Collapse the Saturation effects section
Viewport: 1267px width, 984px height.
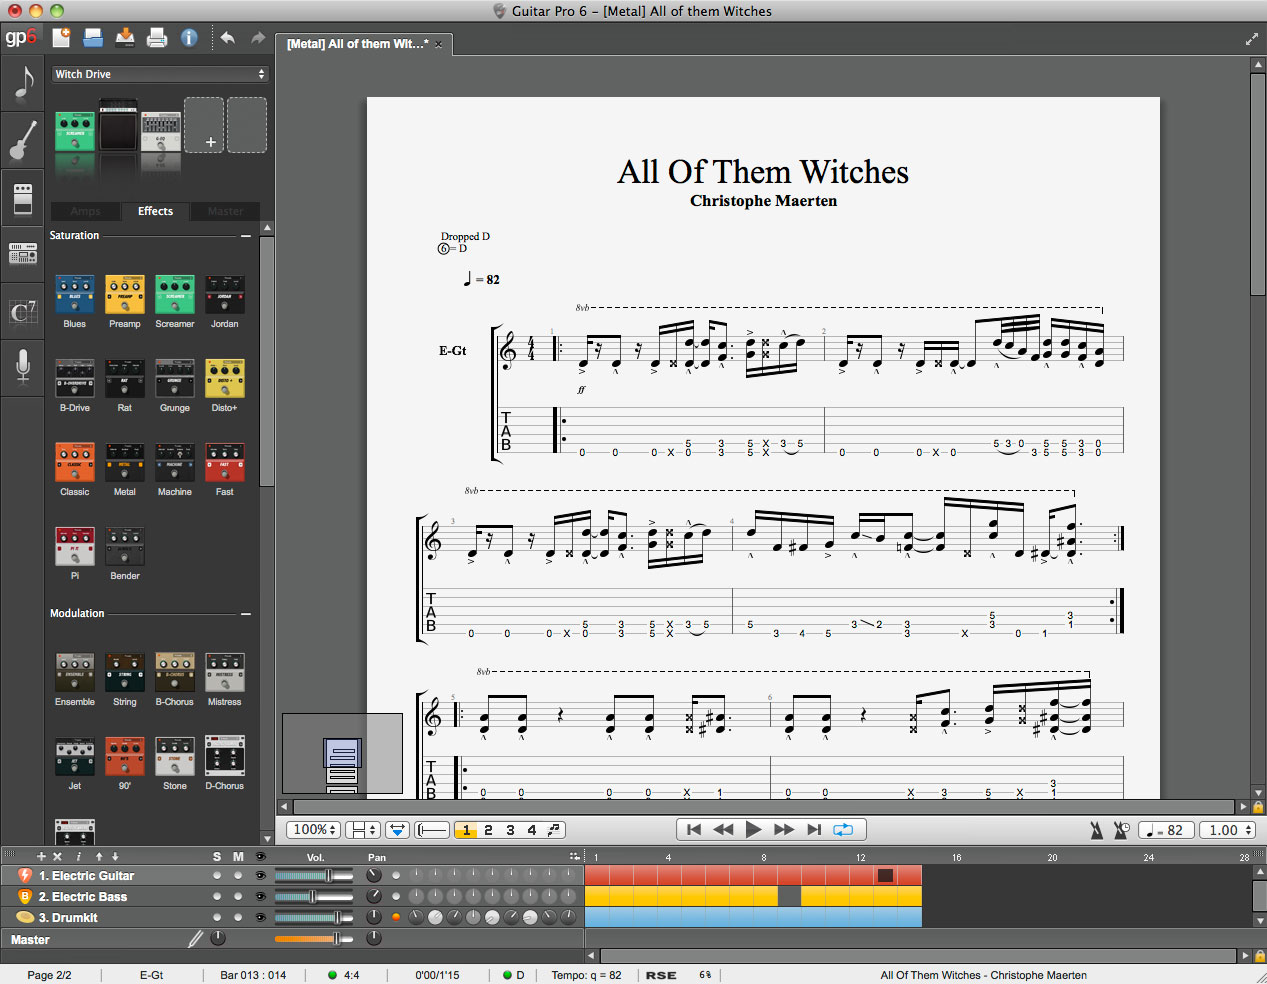click(246, 236)
